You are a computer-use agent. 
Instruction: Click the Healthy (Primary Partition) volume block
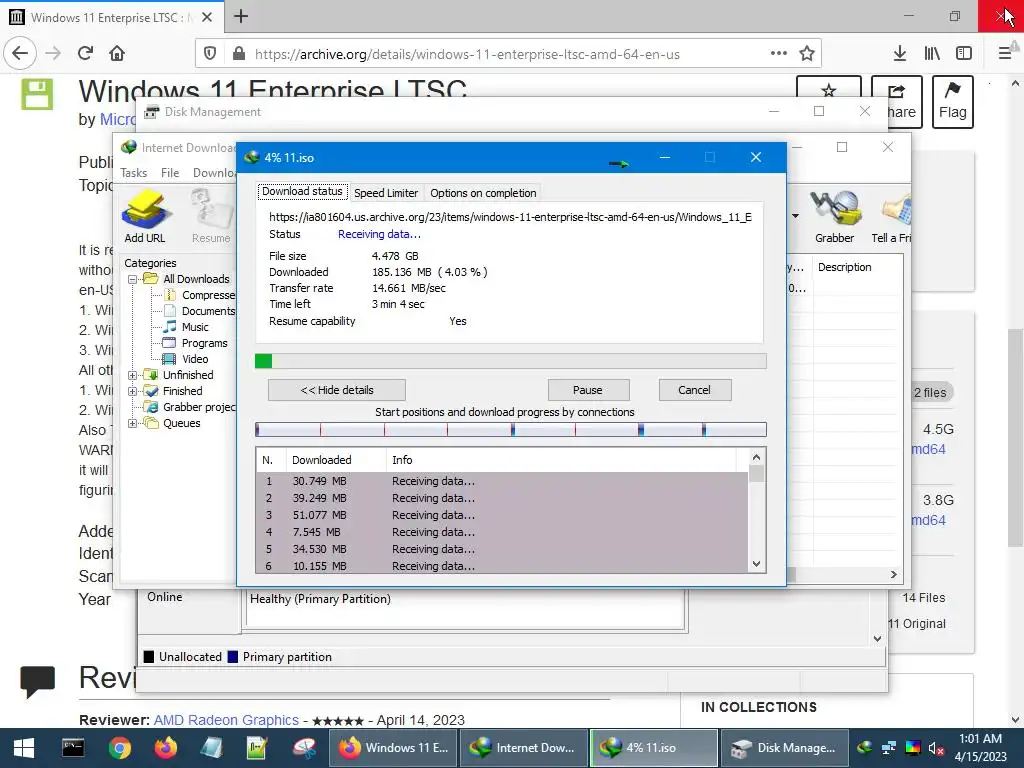(x=465, y=609)
